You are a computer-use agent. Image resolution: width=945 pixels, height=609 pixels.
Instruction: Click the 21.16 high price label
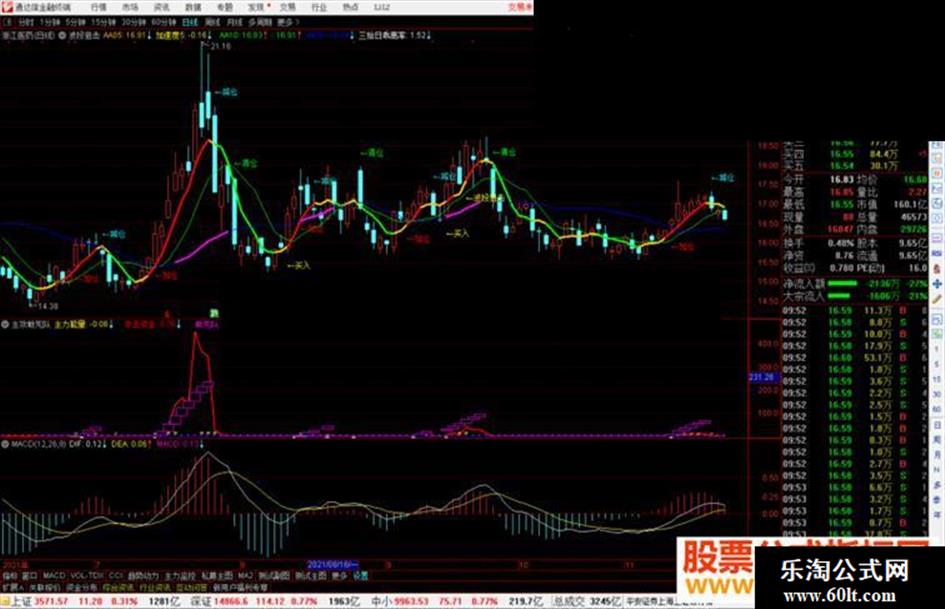coord(220,46)
